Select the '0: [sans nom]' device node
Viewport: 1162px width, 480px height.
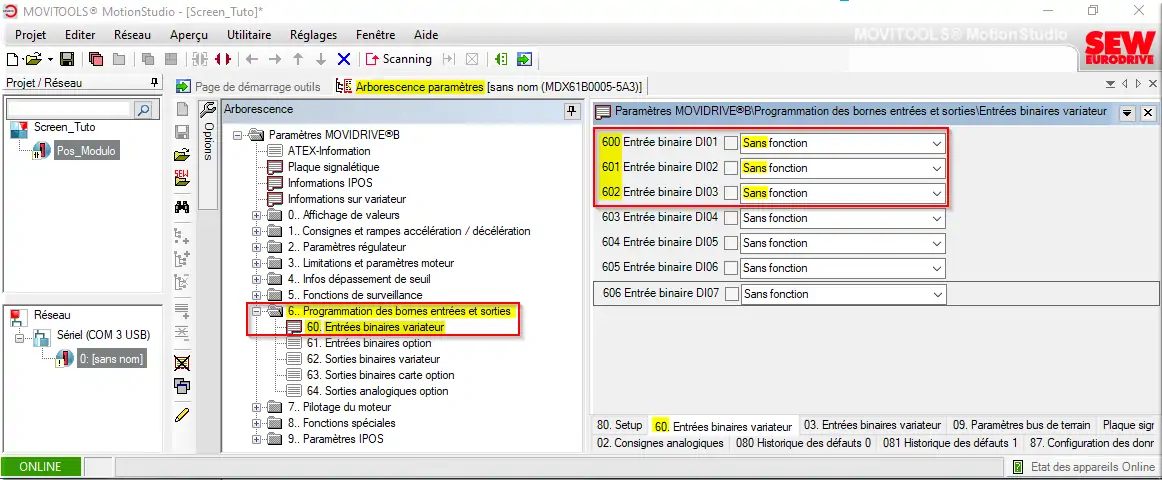coord(111,359)
